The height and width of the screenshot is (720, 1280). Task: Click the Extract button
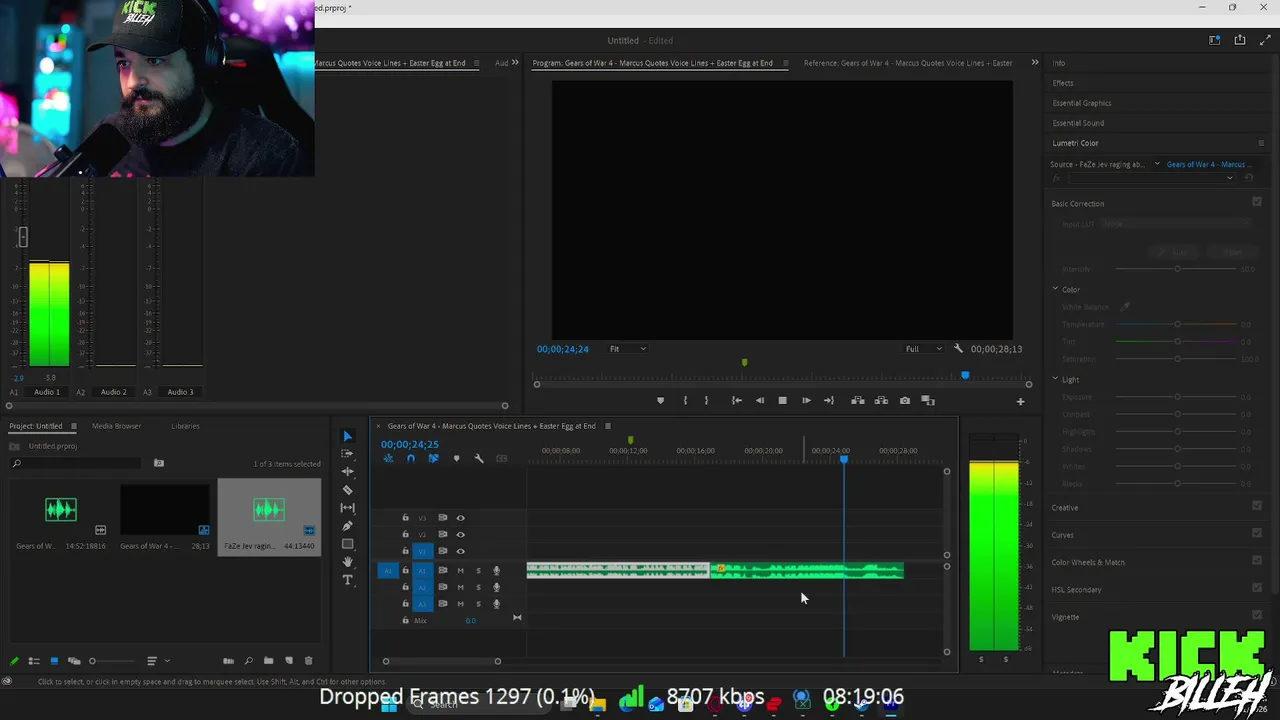pyautogui.click(x=881, y=401)
